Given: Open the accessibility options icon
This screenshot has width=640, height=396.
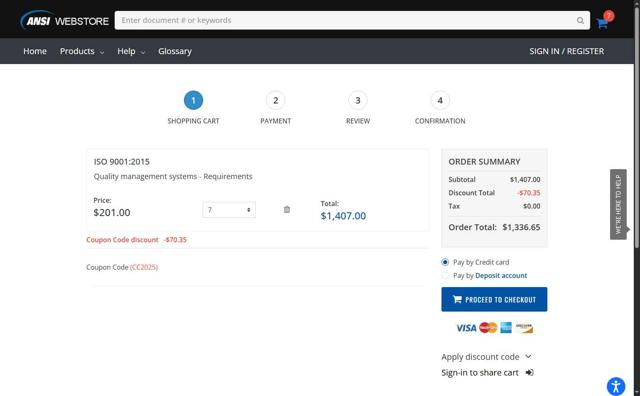Looking at the screenshot, I should [616, 386].
